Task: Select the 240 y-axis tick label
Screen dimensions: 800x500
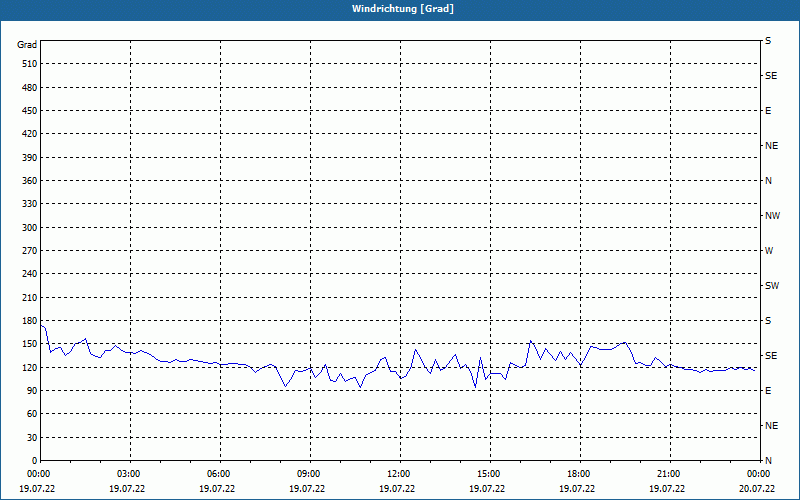Action: [29, 274]
